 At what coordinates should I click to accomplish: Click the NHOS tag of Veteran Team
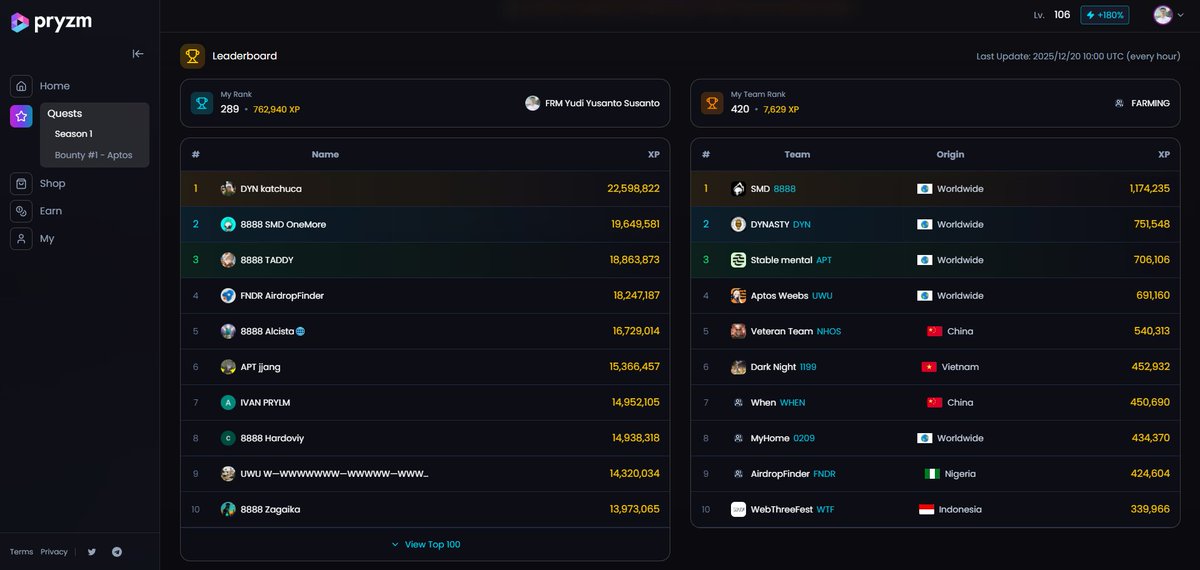click(x=829, y=331)
